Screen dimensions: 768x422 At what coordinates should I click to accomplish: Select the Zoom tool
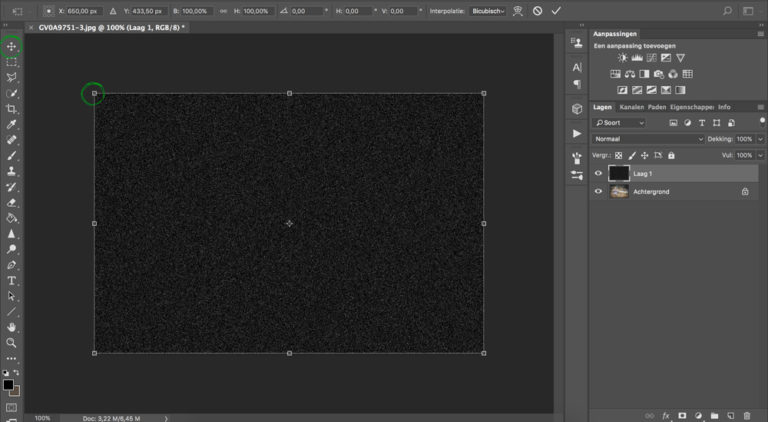pyautogui.click(x=12, y=342)
